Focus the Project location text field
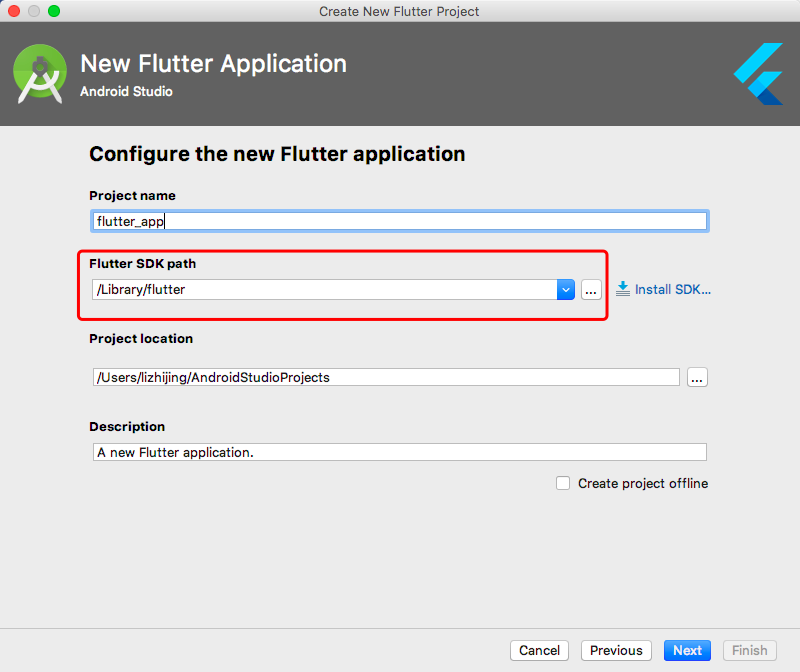 (386, 378)
